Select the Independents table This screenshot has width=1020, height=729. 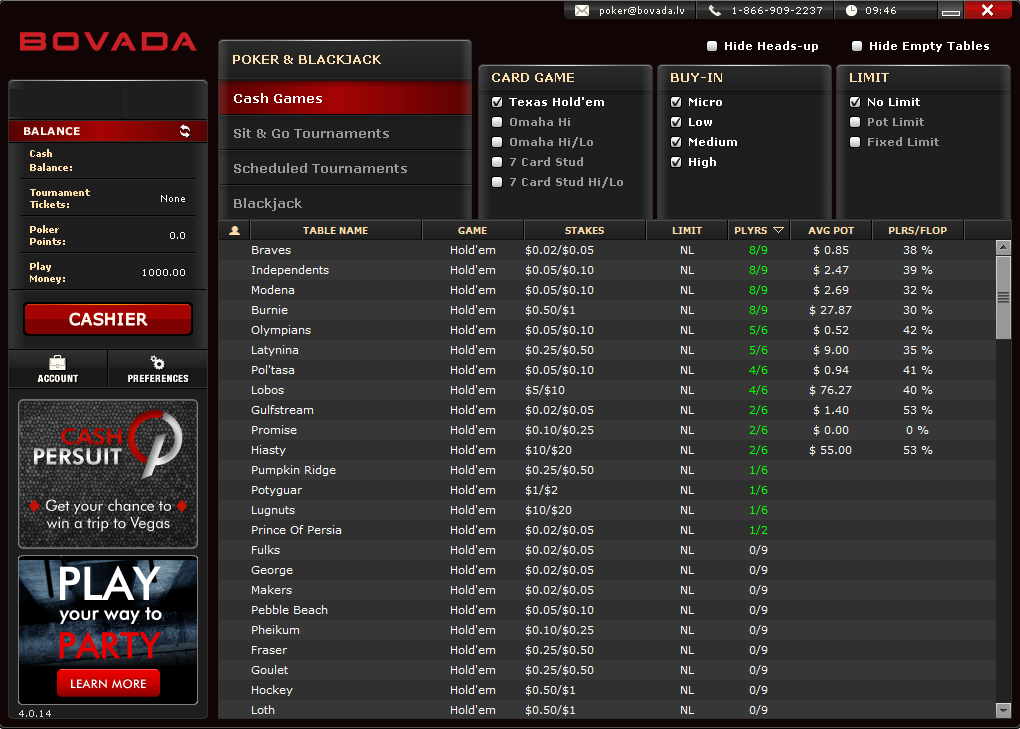tap(606, 270)
